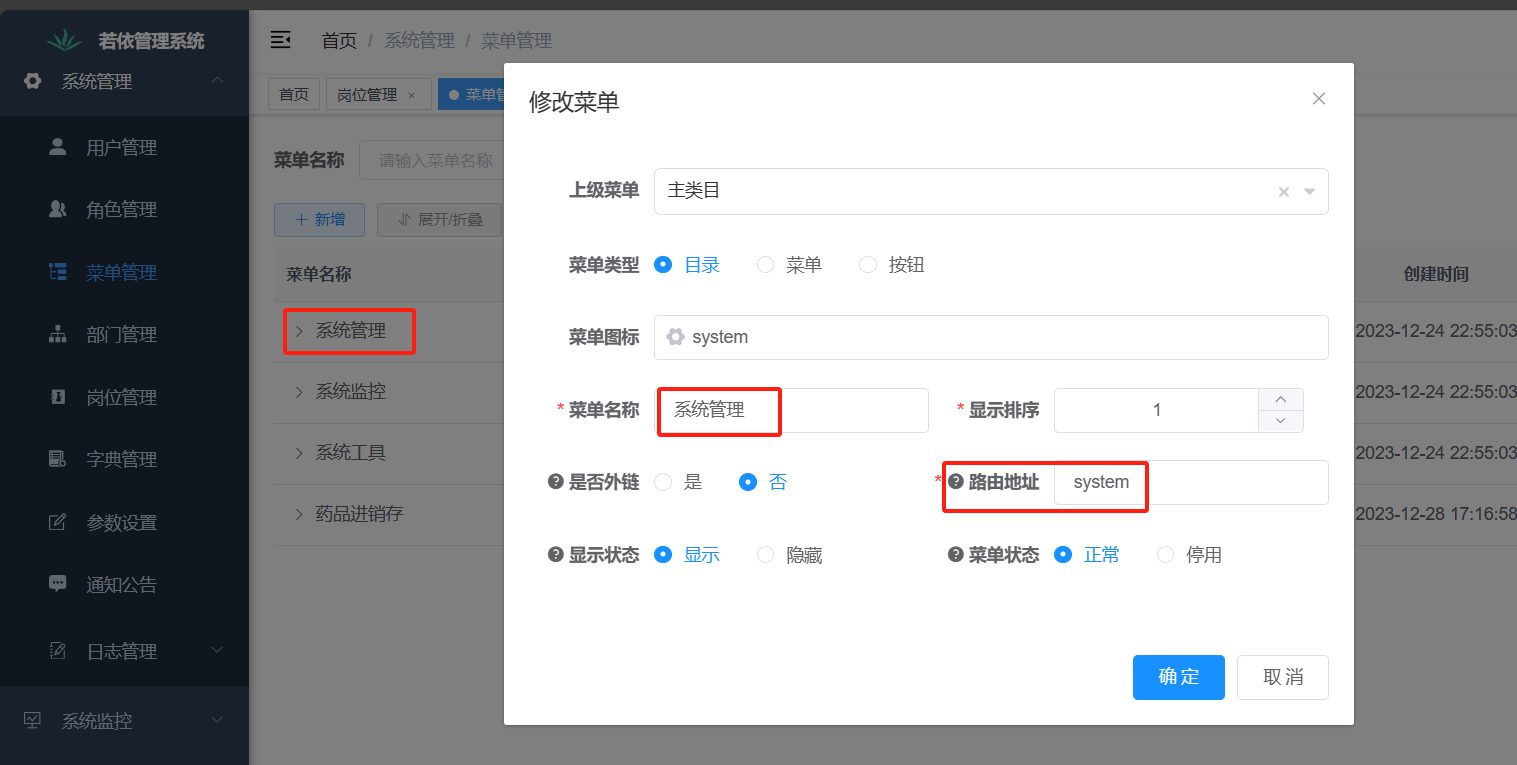
Task: Expand the 系统监控 row in the table
Action: tap(299, 392)
